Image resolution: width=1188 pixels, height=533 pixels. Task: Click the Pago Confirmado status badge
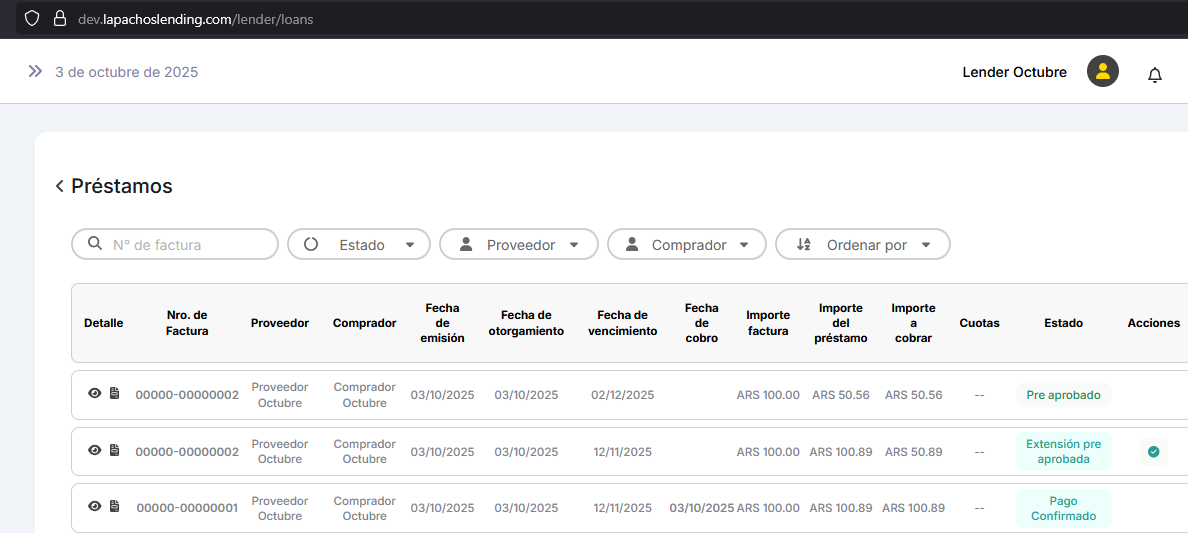1063,508
